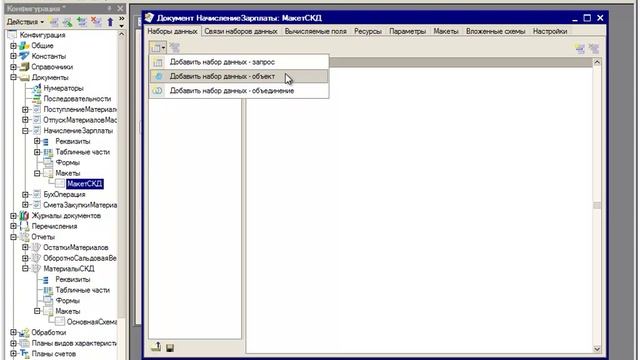Click the delete field icon at far right
The height and width of the screenshot is (360, 640).
click(594, 49)
